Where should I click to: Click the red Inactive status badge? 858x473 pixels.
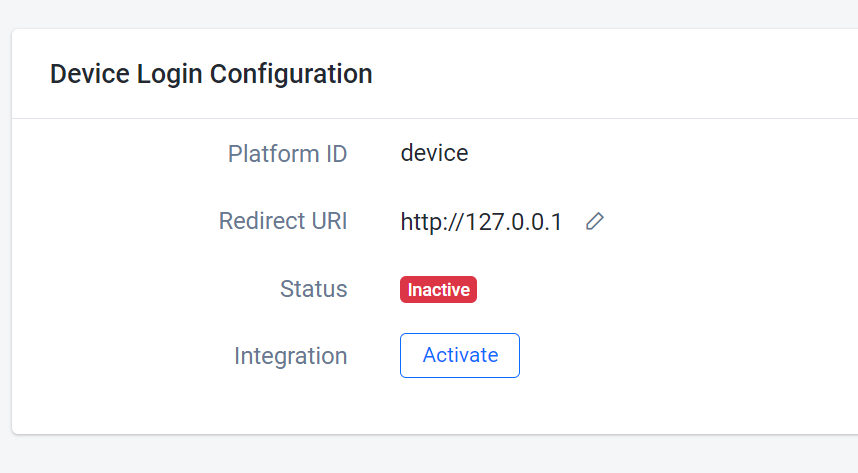(x=438, y=289)
